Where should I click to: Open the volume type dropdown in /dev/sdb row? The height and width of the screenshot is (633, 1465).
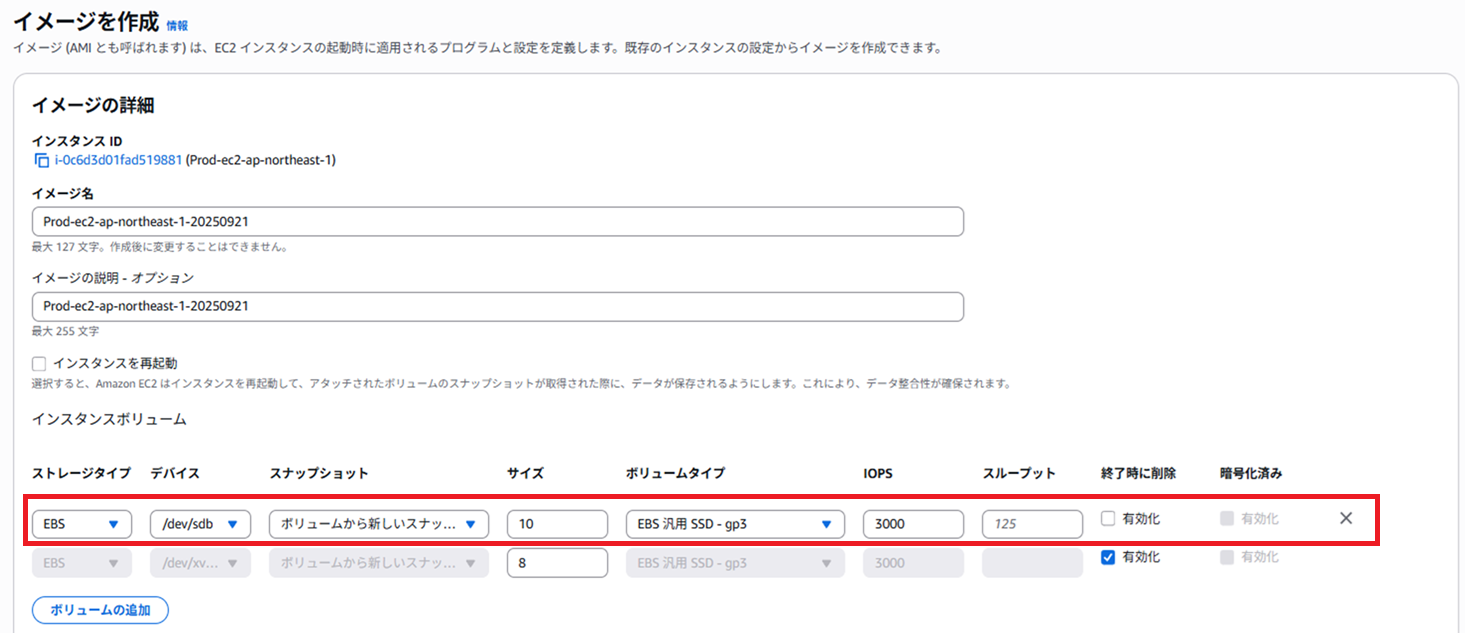pyautogui.click(x=735, y=524)
